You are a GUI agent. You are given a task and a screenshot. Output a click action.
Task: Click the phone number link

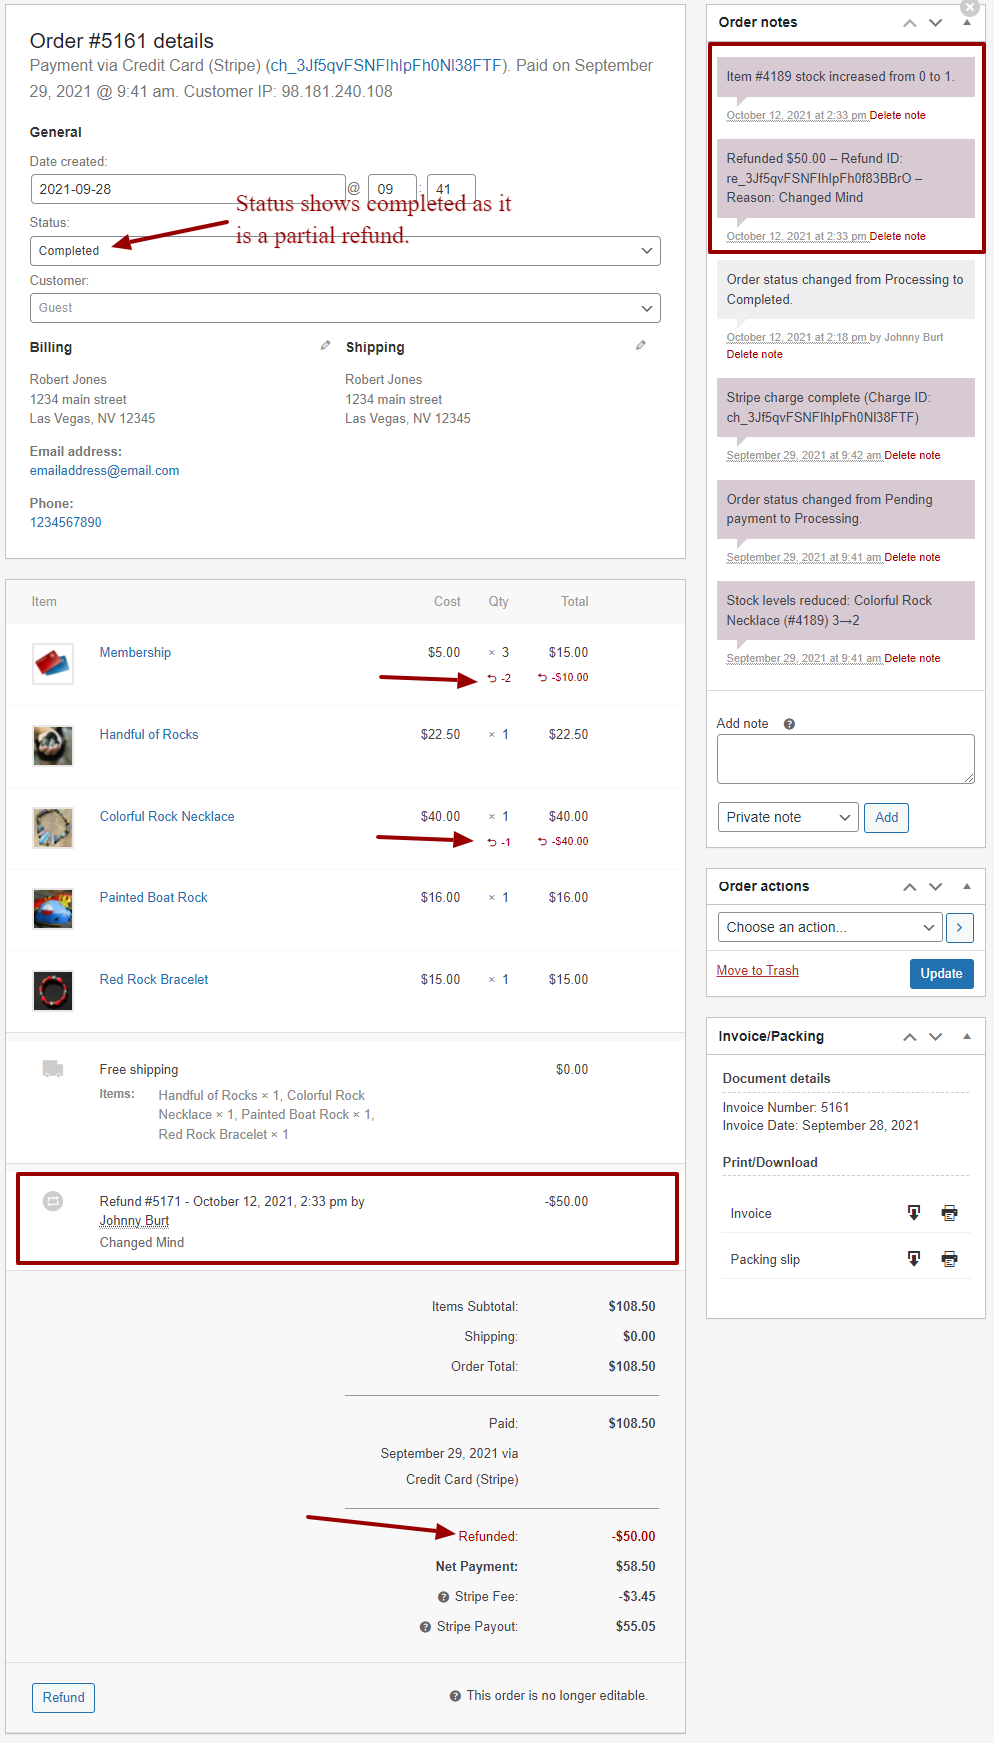(66, 523)
